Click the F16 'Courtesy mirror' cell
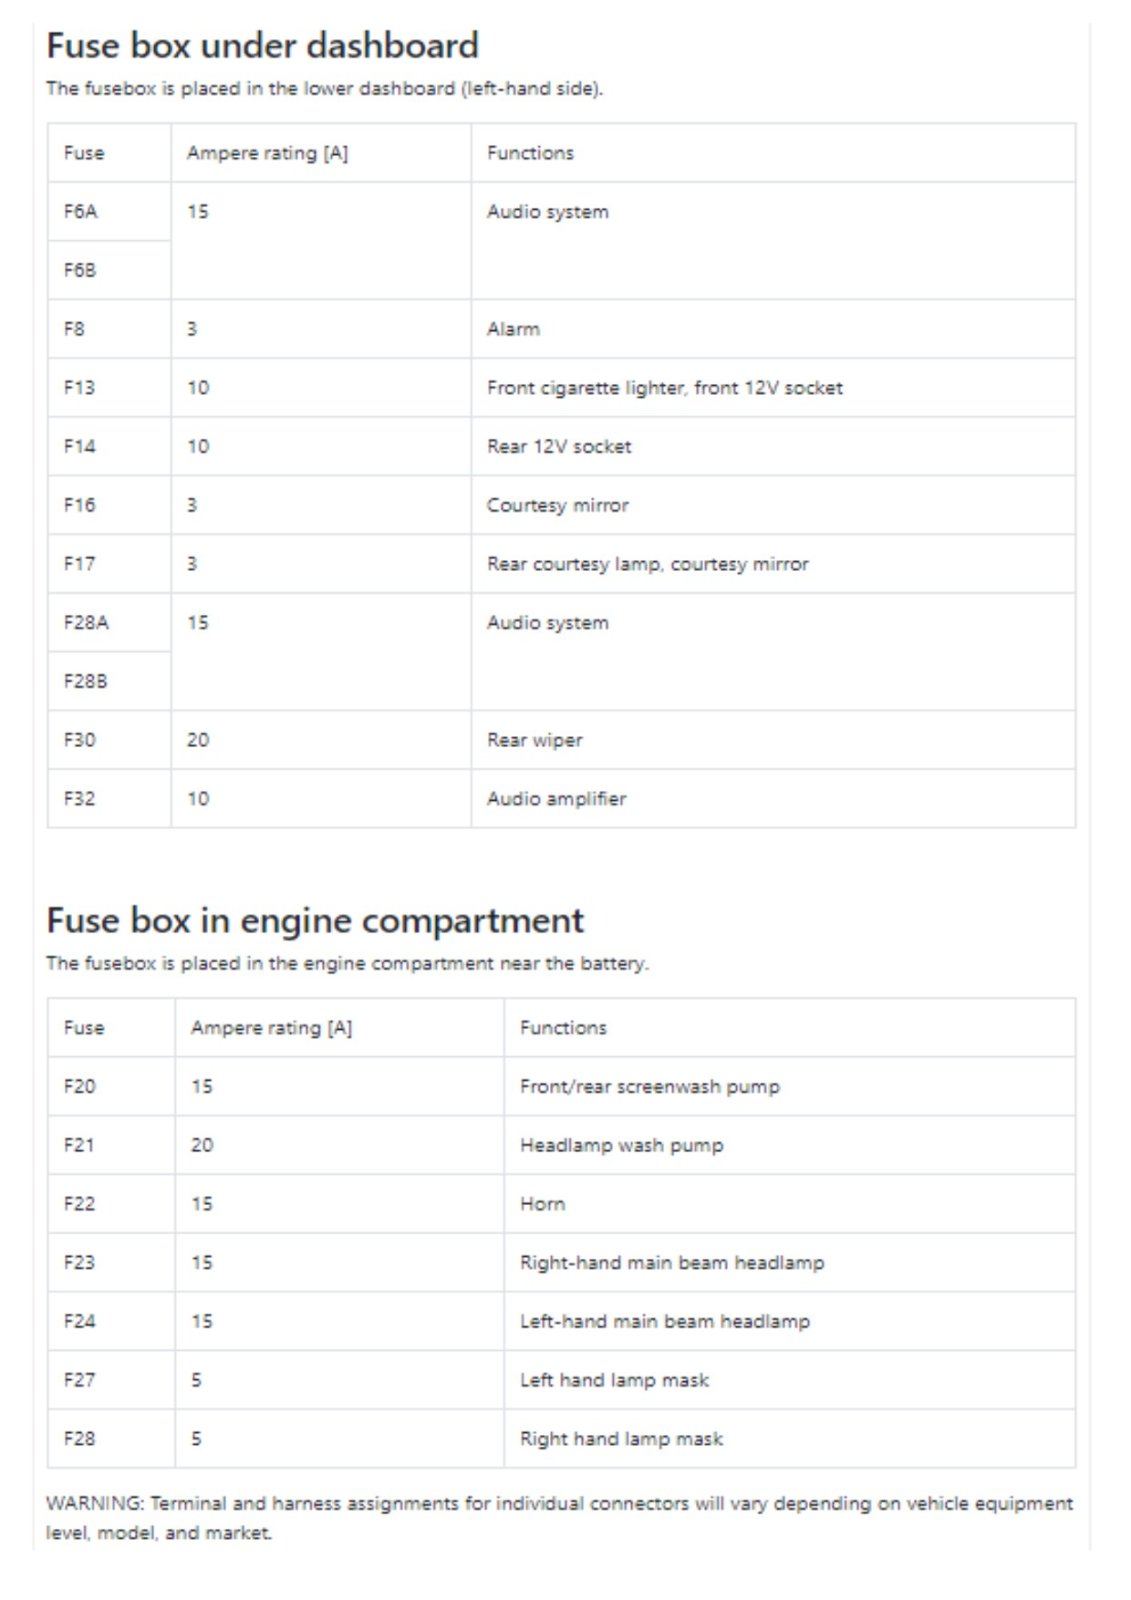The image size is (1131, 1600). (773, 505)
